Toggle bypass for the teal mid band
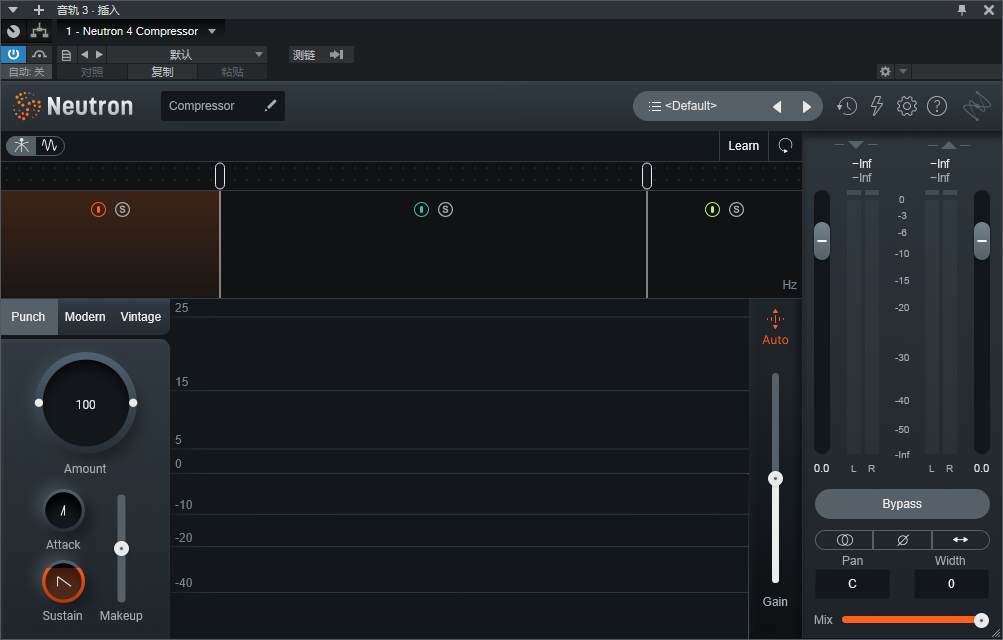Viewport: 1003px width, 640px height. pyautogui.click(x=421, y=209)
